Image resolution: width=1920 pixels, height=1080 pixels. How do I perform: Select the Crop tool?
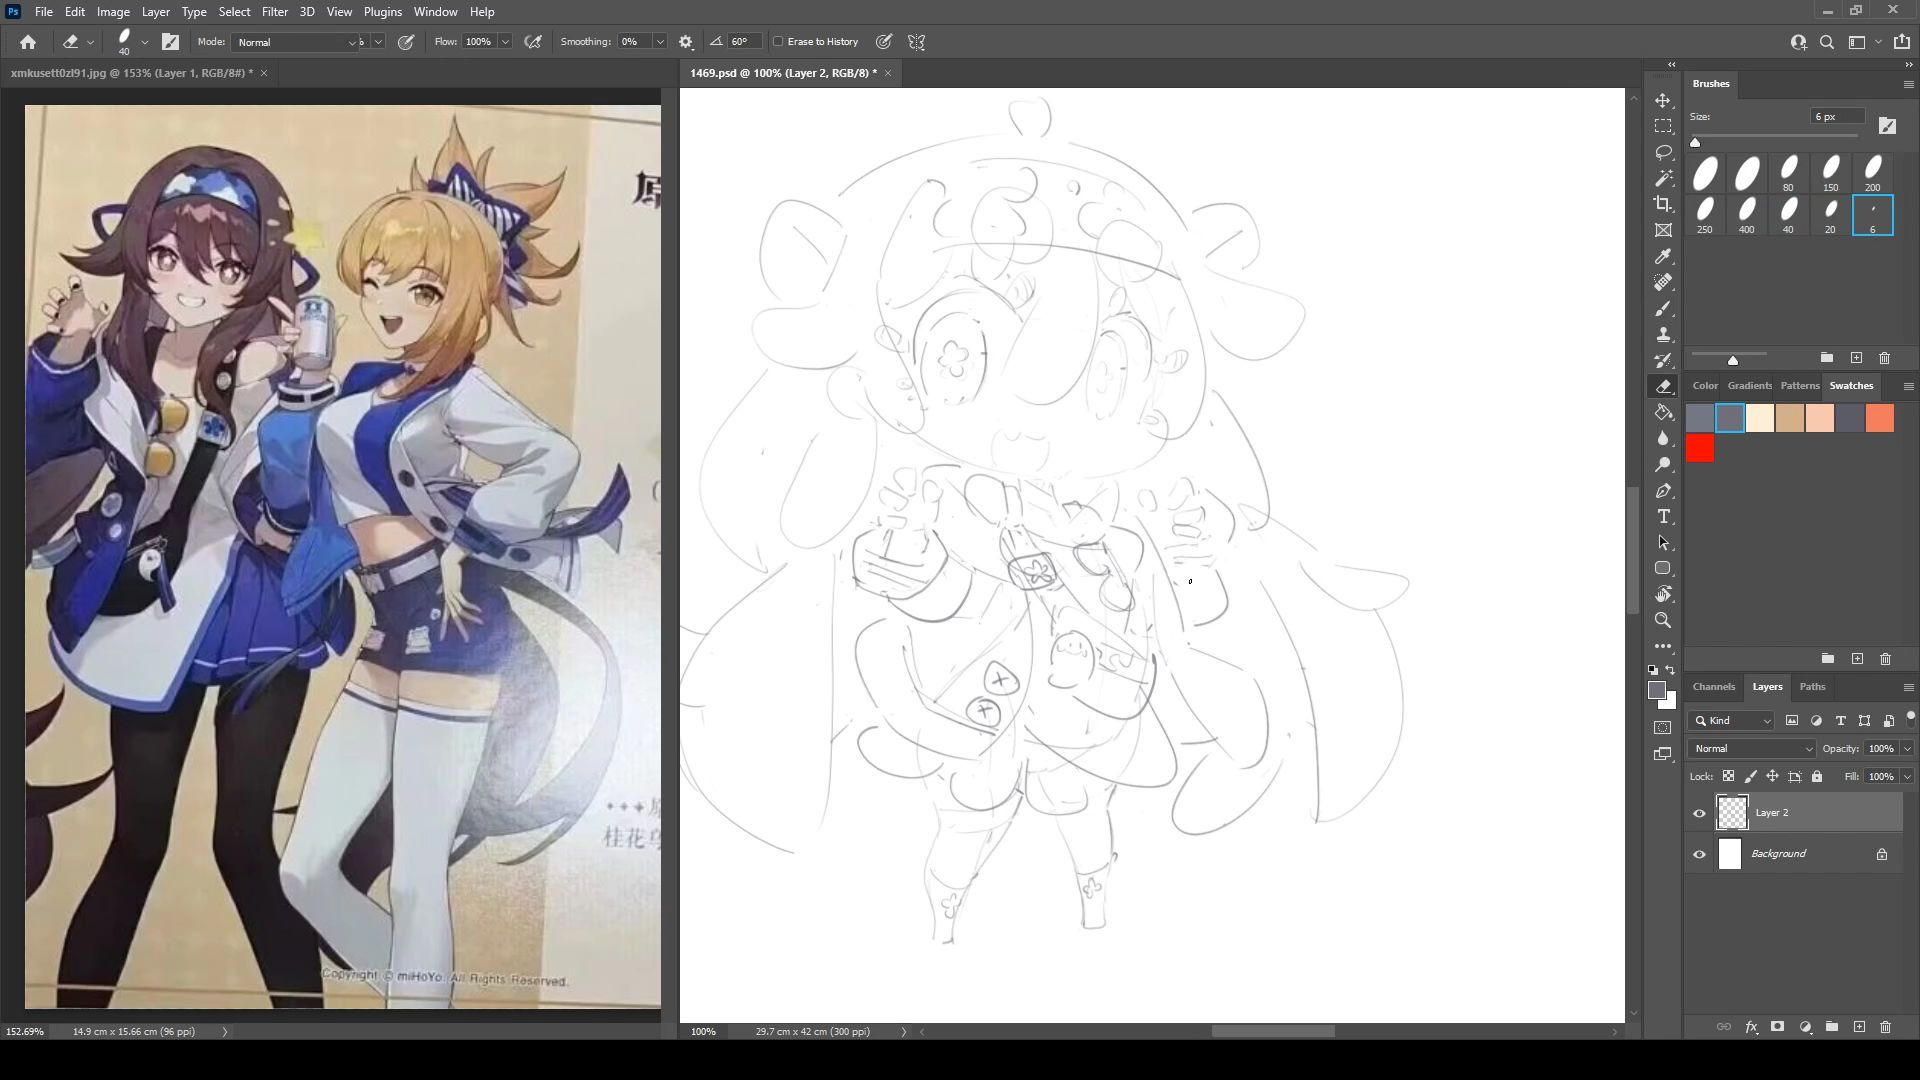point(1663,205)
